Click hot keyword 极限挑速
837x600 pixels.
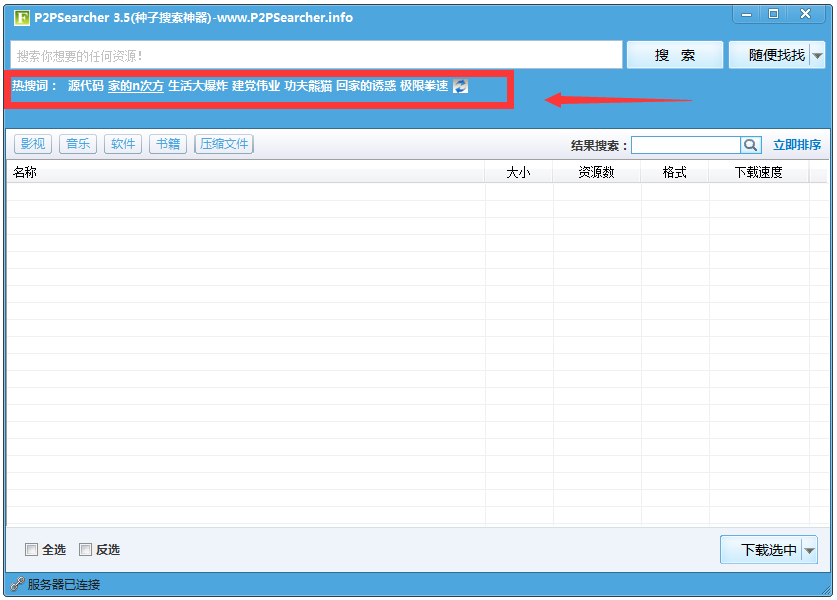424,86
